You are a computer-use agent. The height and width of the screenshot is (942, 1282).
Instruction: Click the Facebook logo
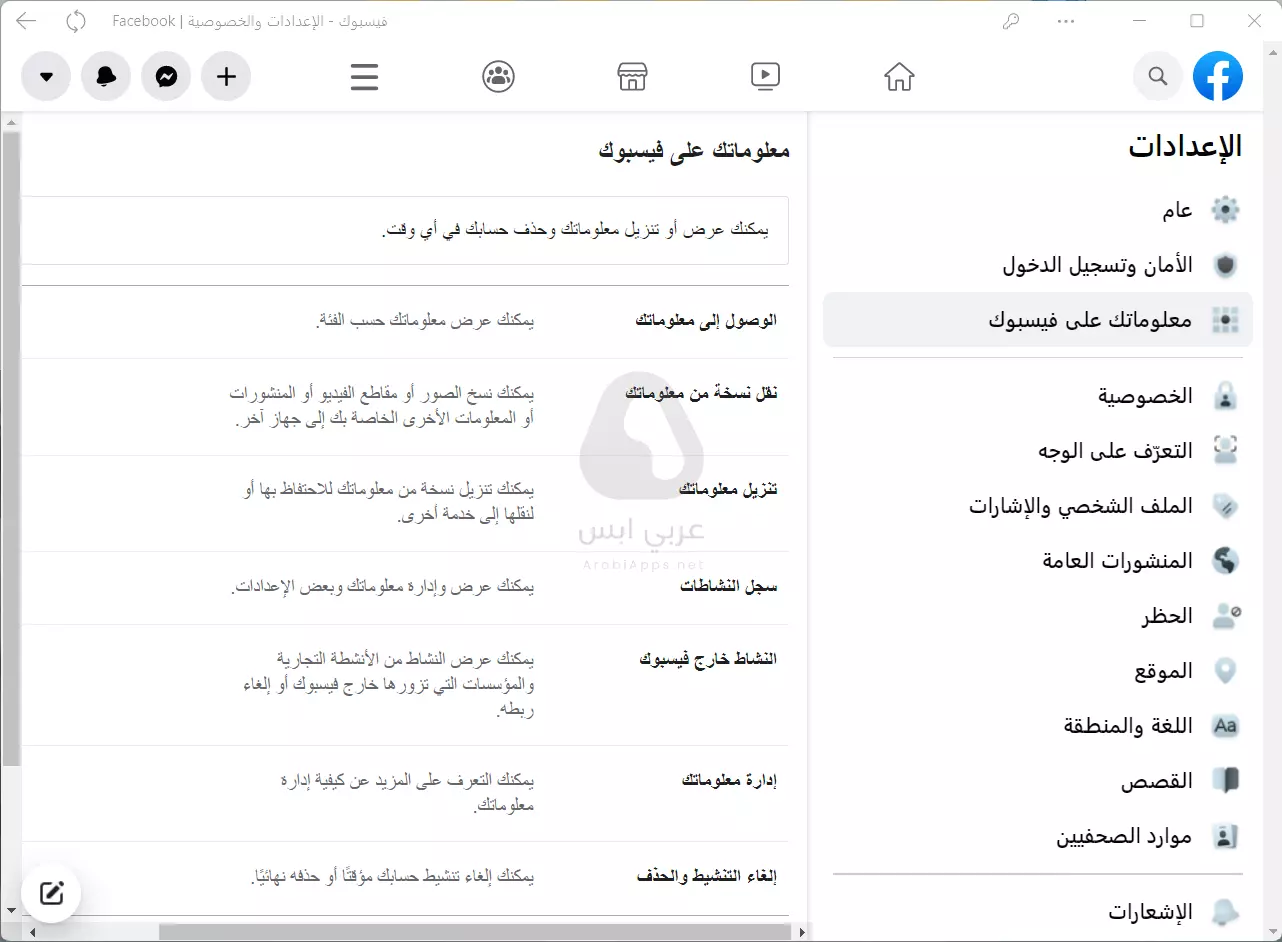click(x=1218, y=75)
